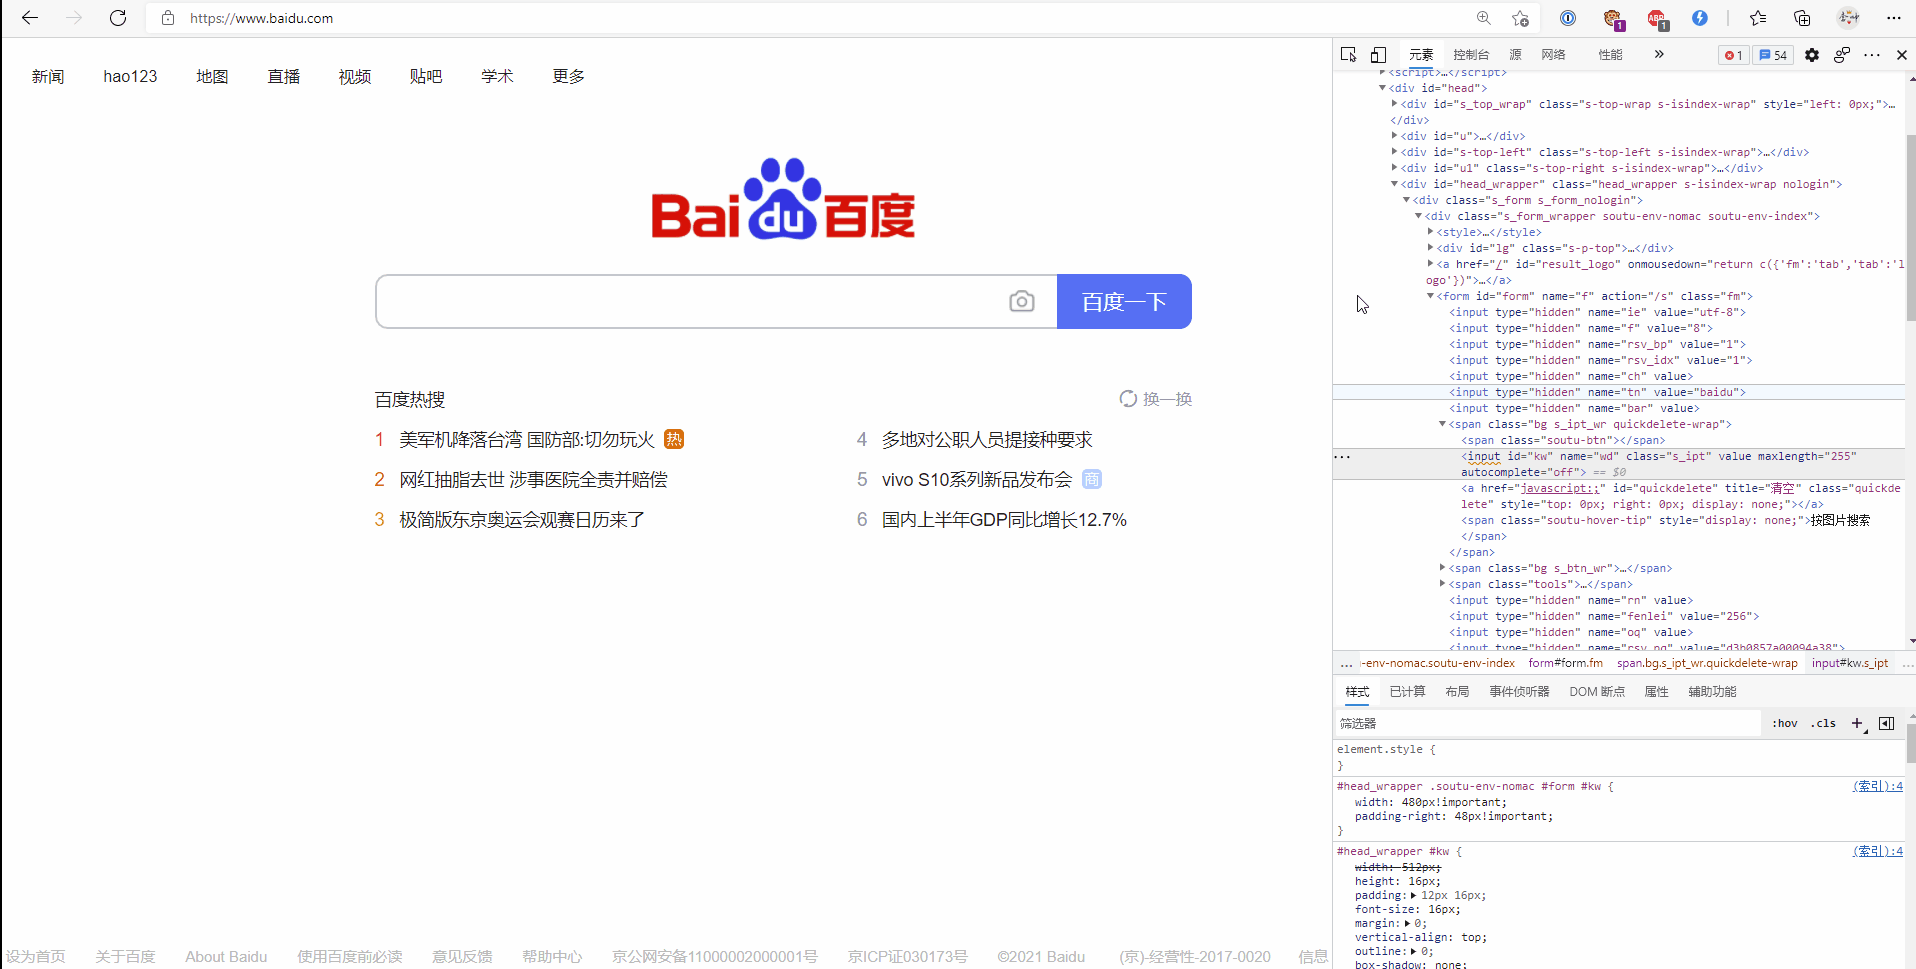The width and height of the screenshot is (1916, 969).
Task: Focus the 筛选器 styles filter field
Action: tap(1548, 723)
